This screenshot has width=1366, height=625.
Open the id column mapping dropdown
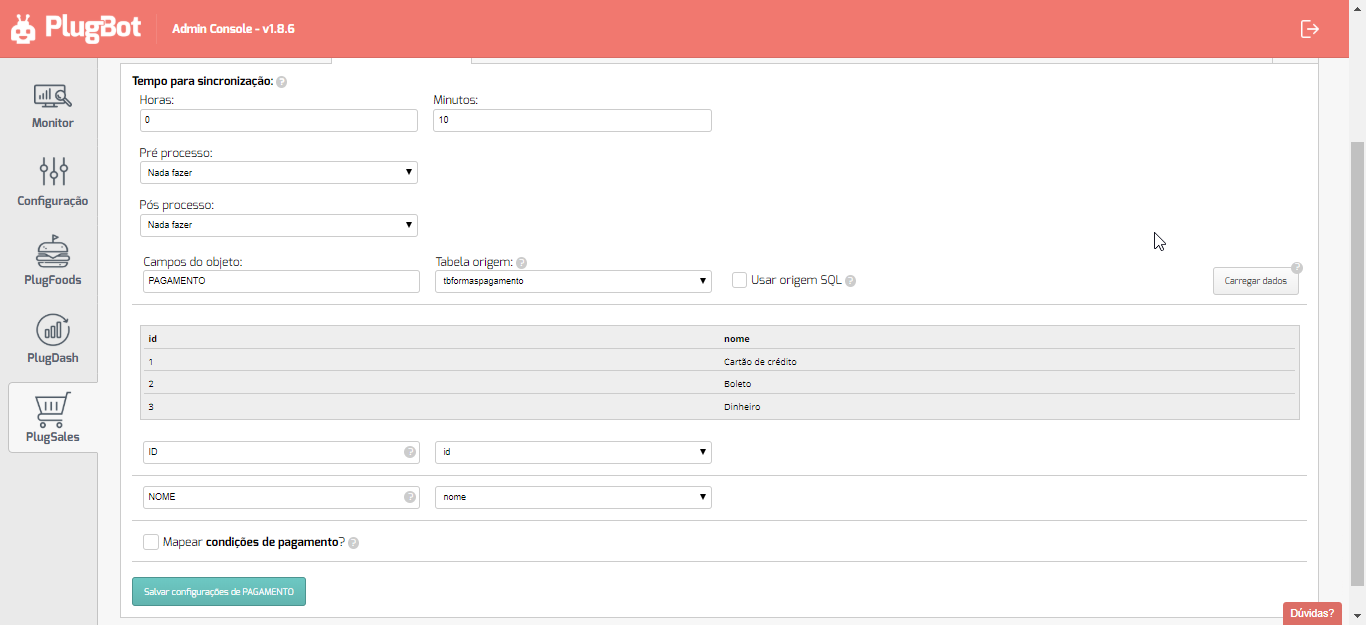click(x=573, y=452)
